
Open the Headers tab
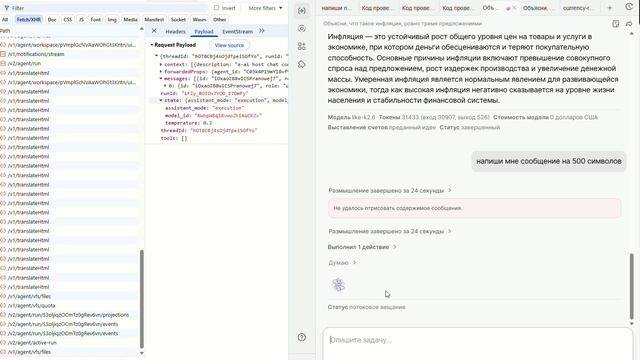tap(176, 31)
